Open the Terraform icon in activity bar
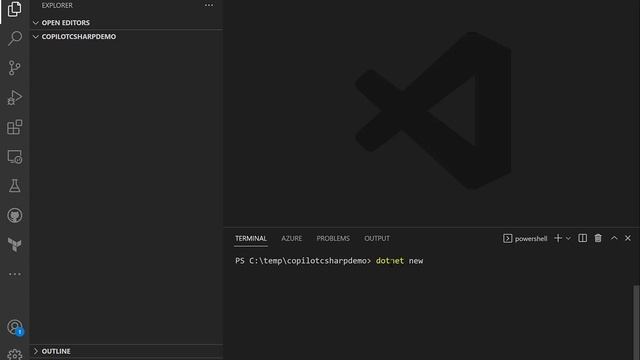The image size is (640, 360). tap(14, 244)
